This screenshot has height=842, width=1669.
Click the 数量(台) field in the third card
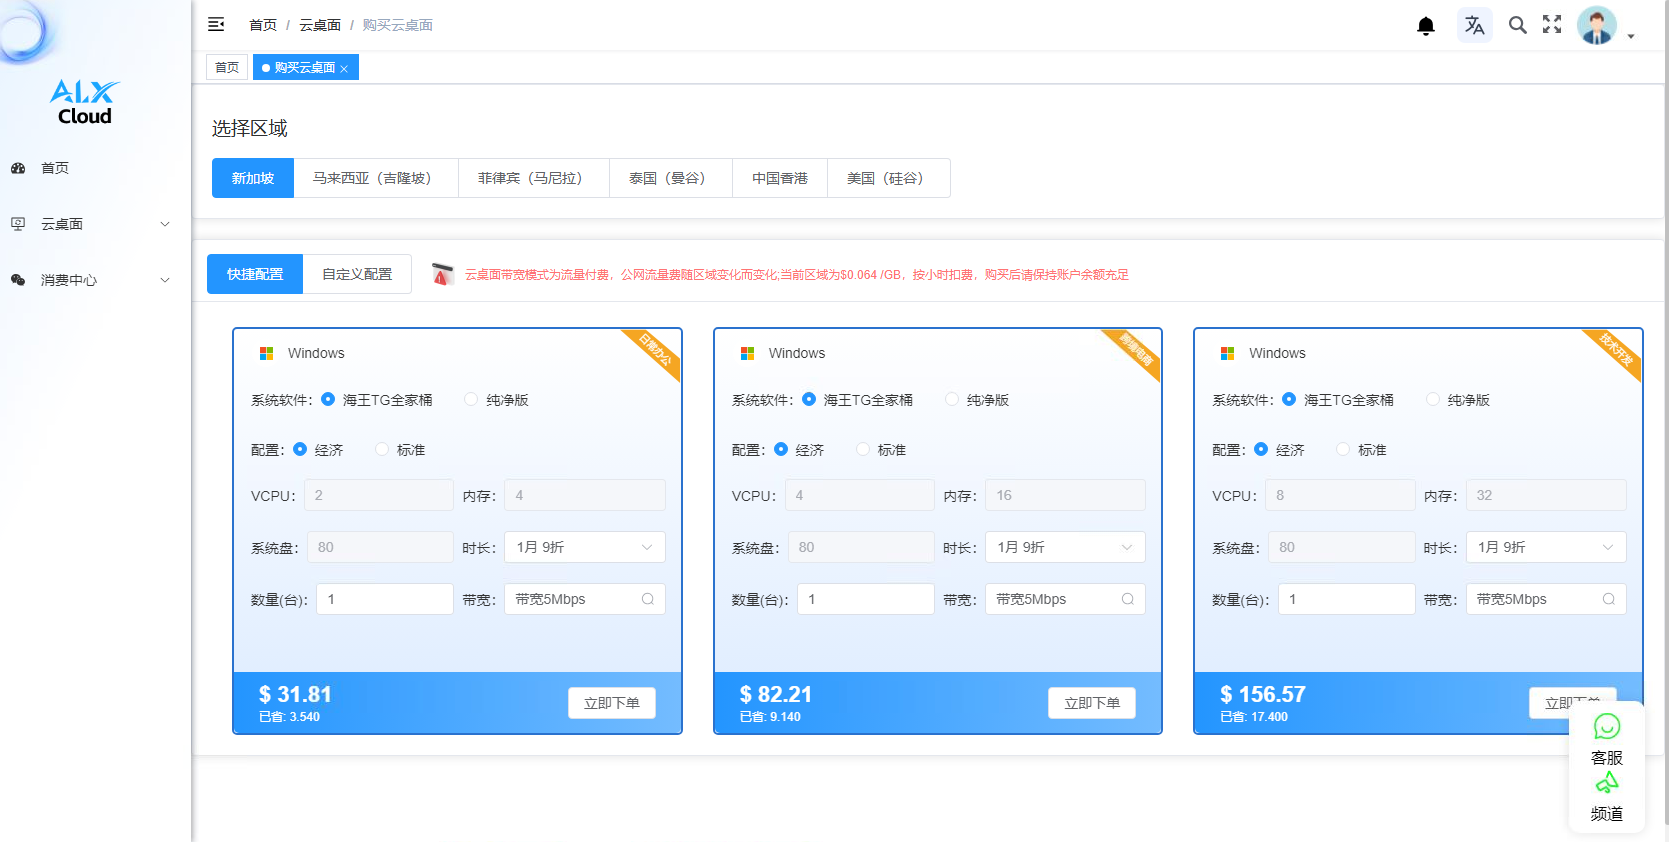pyautogui.click(x=1345, y=599)
